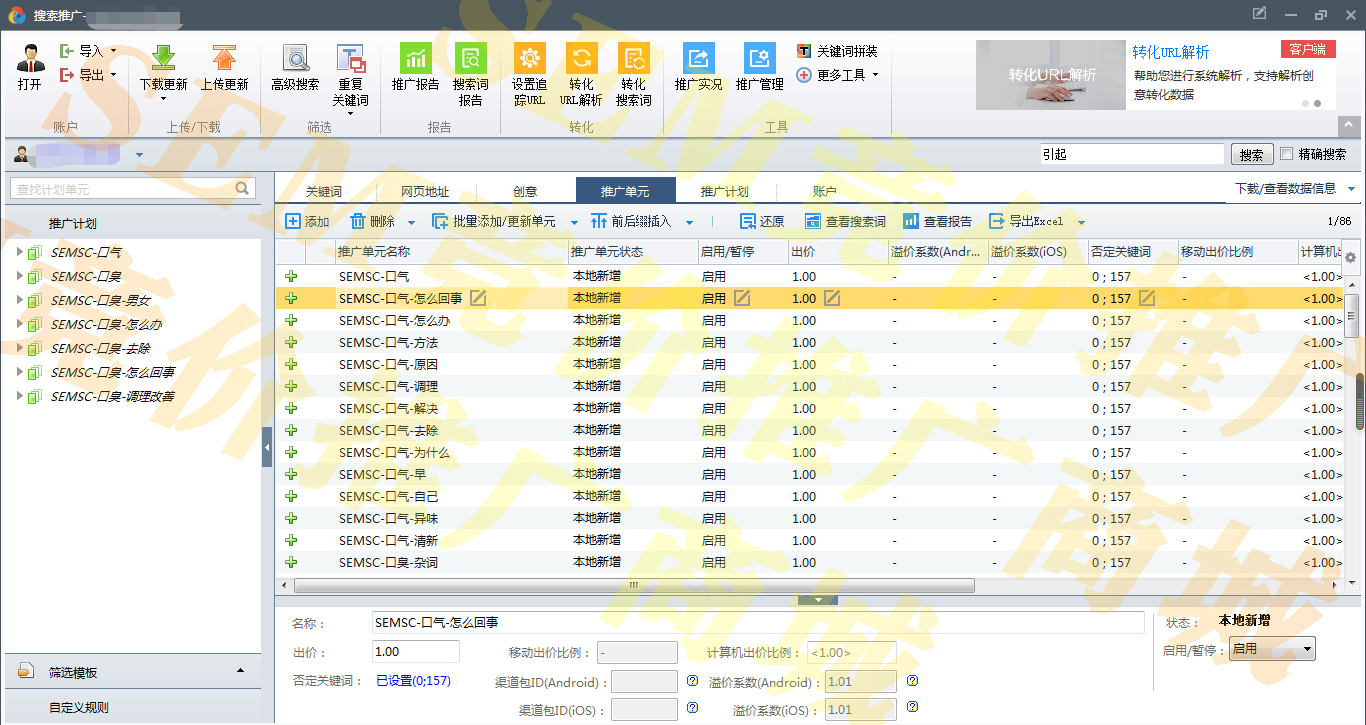
Task: Open 高级搜索 advanced search tool
Action: coord(295,59)
